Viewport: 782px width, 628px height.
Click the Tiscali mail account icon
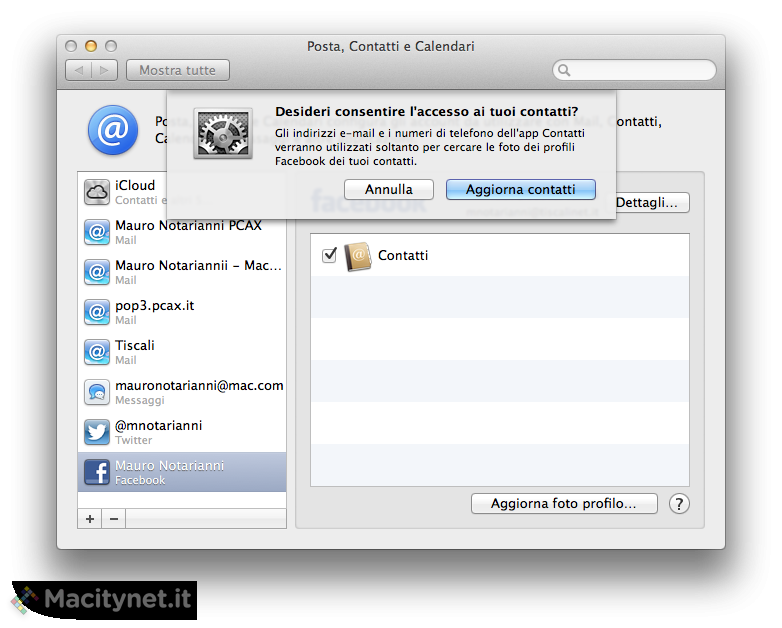(97, 352)
